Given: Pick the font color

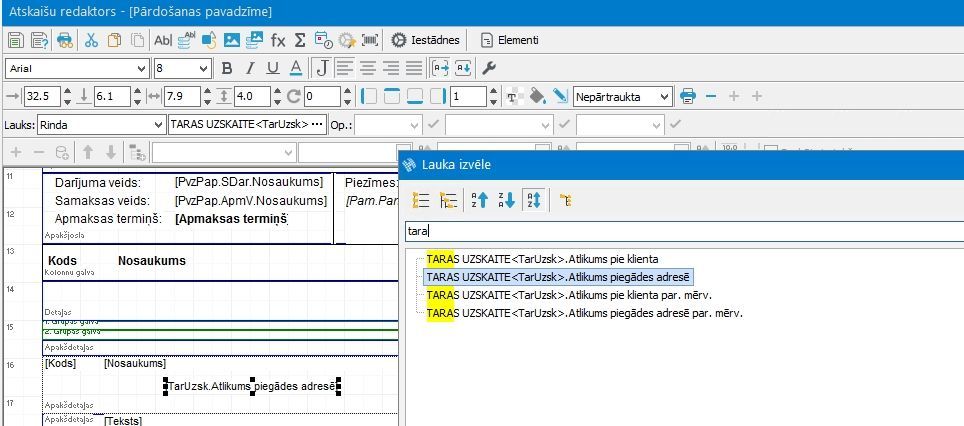Looking at the screenshot, I should coord(296,68).
